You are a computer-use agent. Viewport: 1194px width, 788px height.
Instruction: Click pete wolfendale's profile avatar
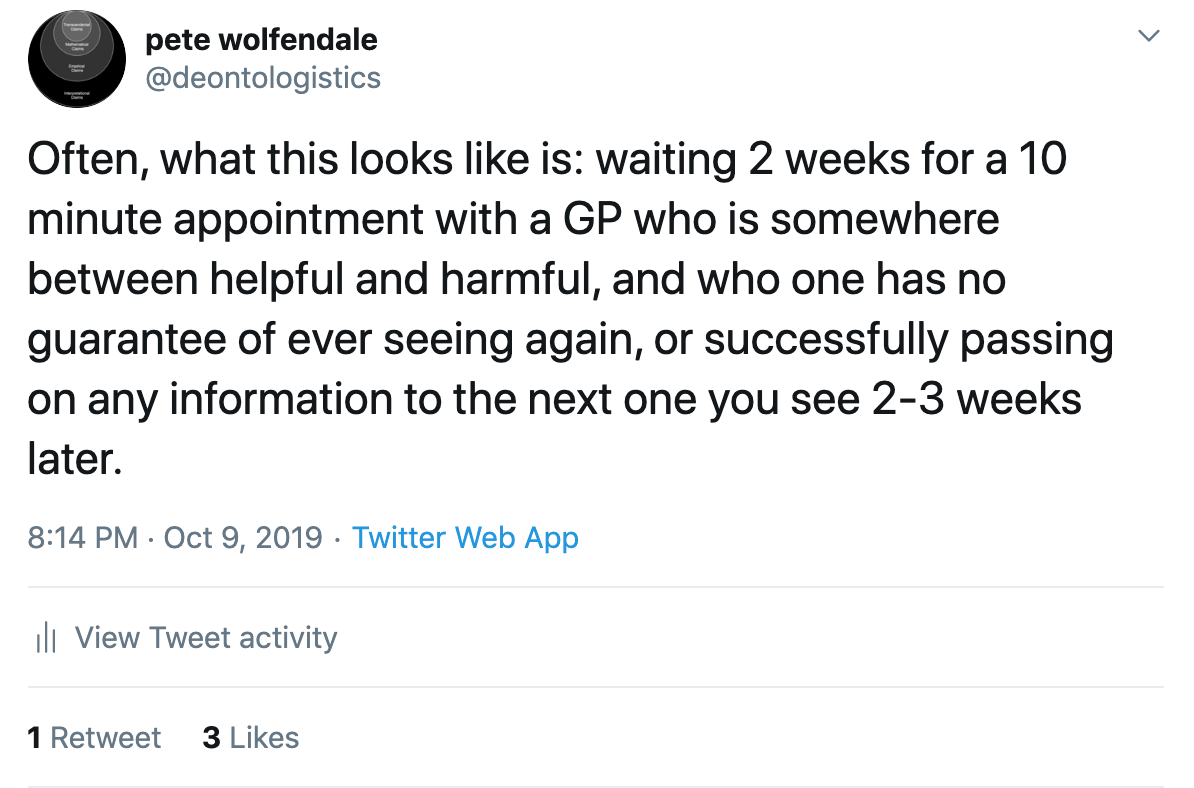(77, 60)
